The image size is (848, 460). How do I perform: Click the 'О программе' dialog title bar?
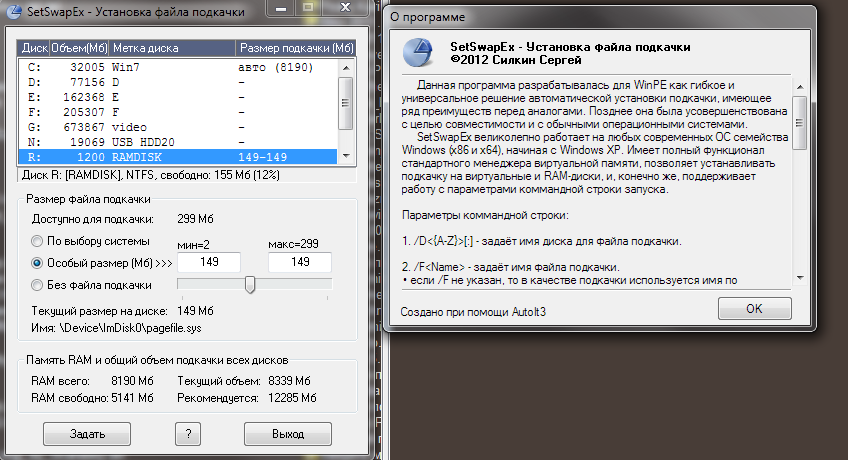(x=599, y=17)
